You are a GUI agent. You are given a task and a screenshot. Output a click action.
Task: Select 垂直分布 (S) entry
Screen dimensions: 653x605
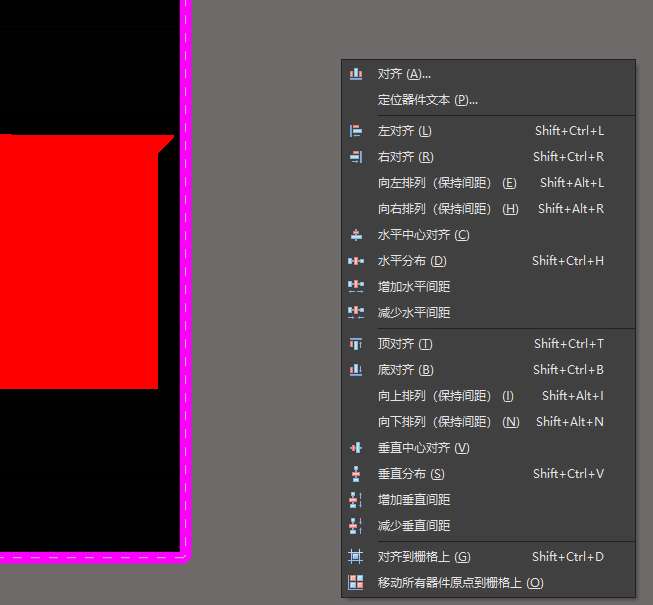[x=488, y=473]
